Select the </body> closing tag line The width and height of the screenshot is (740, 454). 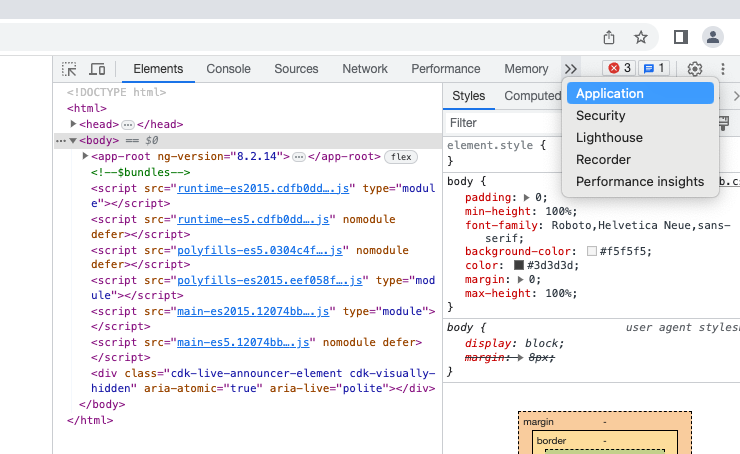[102, 404]
